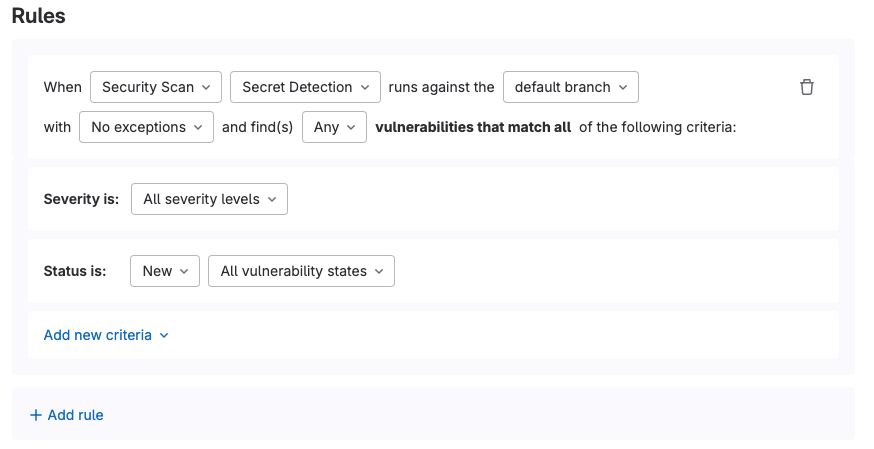Viewport: 874px width, 449px height.
Task: Expand the default branch selector
Action: coord(571,87)
